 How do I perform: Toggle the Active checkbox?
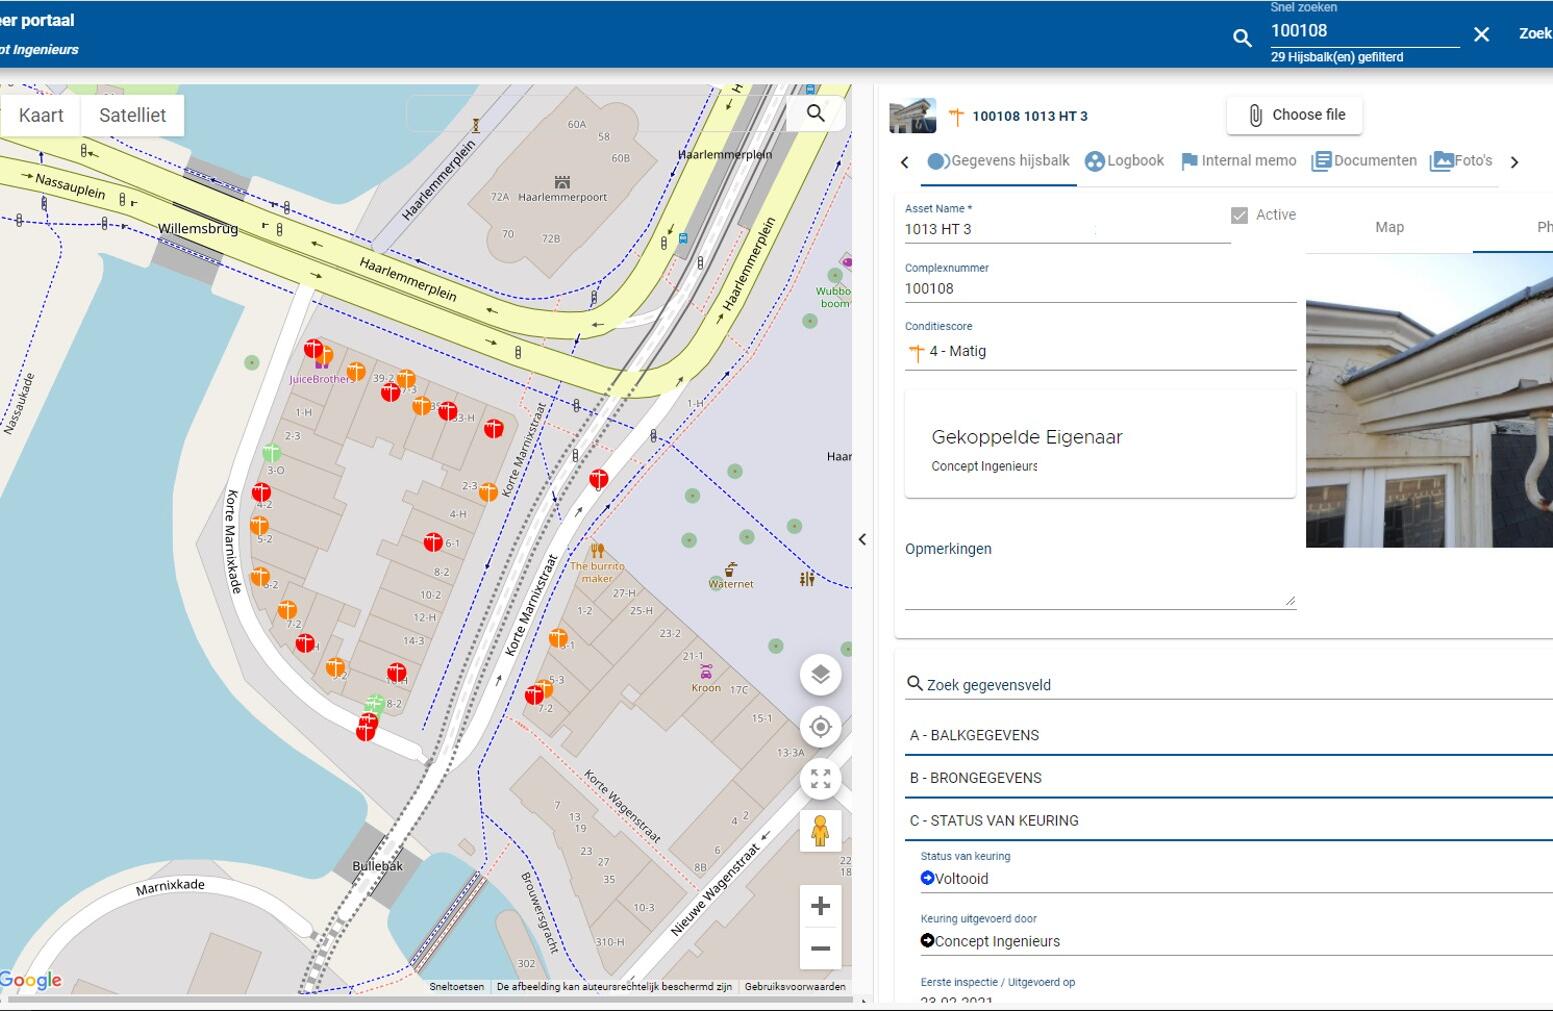pos(1239,215)
